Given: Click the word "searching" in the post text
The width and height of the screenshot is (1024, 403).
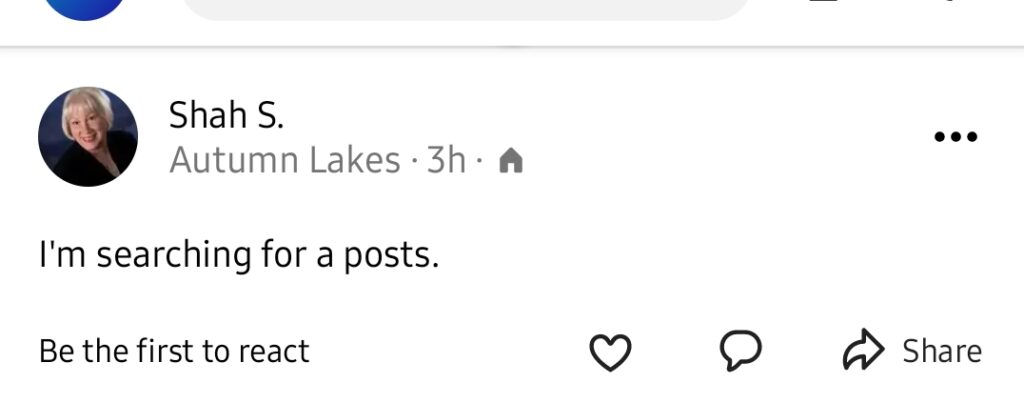Looking at the screenshot, I should tap(160, 256).
